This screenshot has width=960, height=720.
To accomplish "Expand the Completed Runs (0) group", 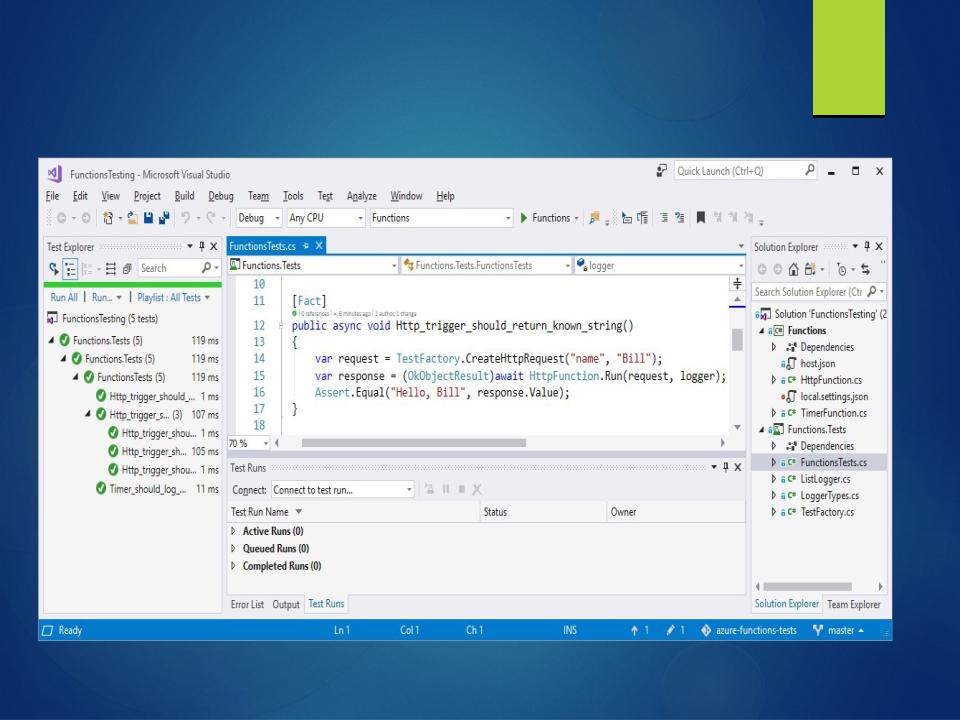I will coord(233,566).
